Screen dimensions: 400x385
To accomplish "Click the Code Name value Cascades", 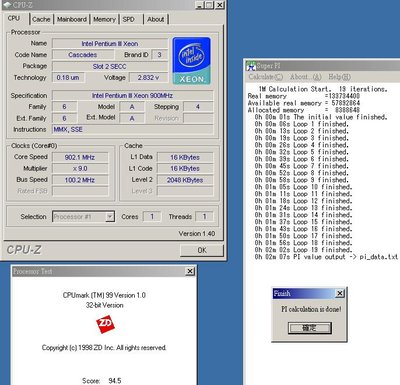I will point(82,55).
